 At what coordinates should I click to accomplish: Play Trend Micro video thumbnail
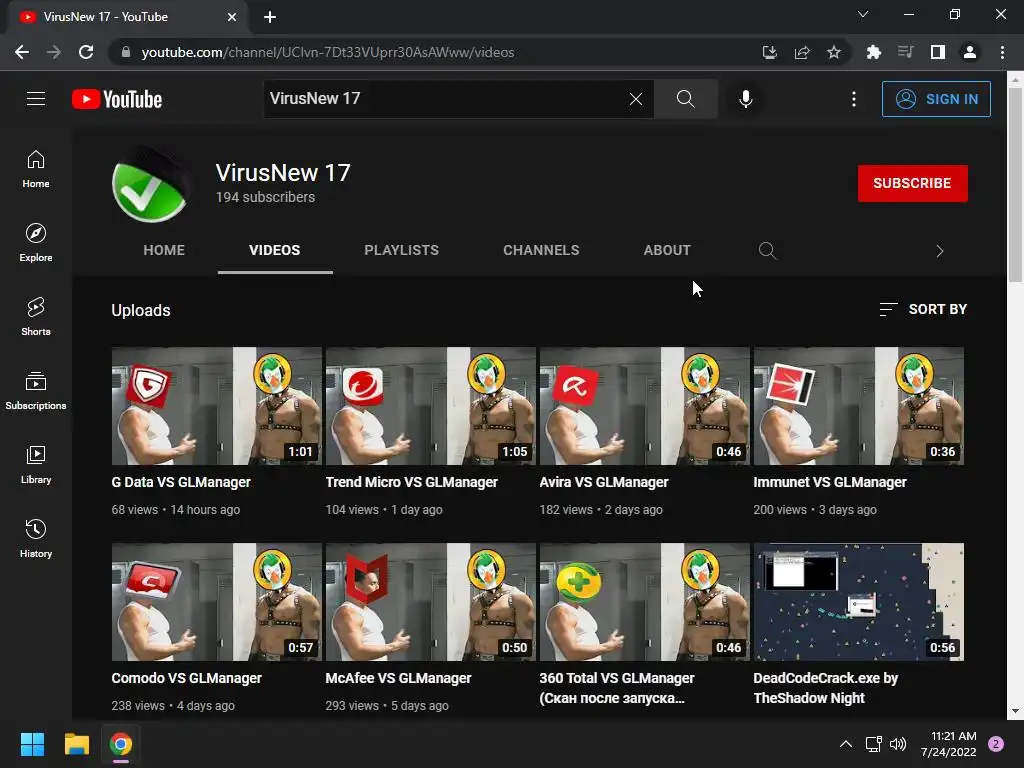(430, 406)
